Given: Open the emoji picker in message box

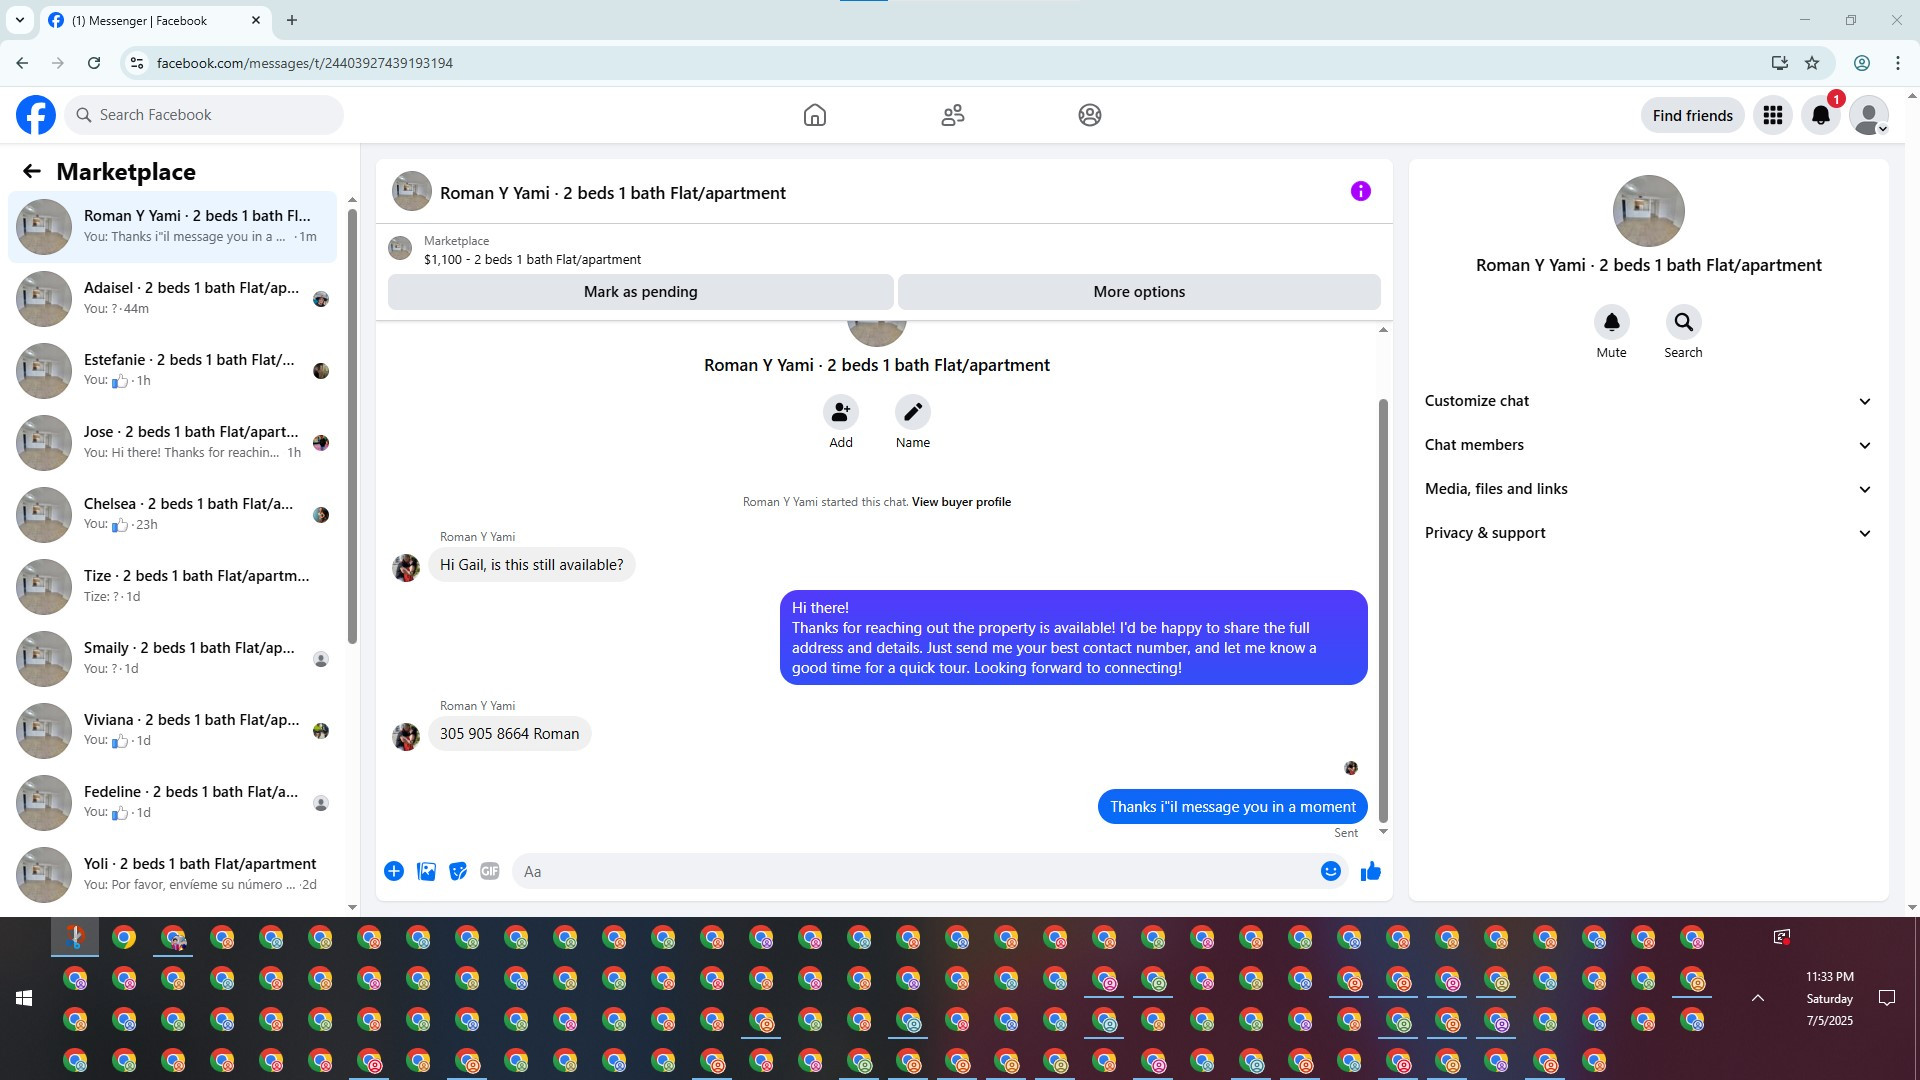Looking at the screenshot, I should [x=1330, y=871].
